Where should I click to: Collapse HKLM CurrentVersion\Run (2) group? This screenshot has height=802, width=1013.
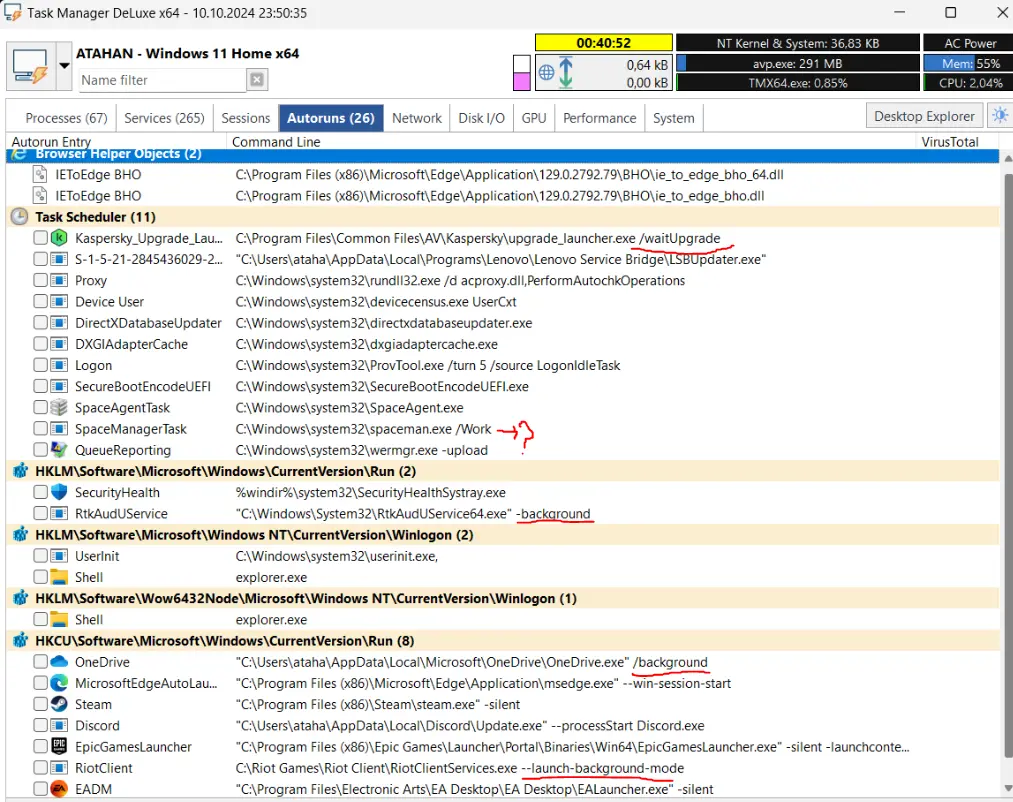click(x=503, y=471)
